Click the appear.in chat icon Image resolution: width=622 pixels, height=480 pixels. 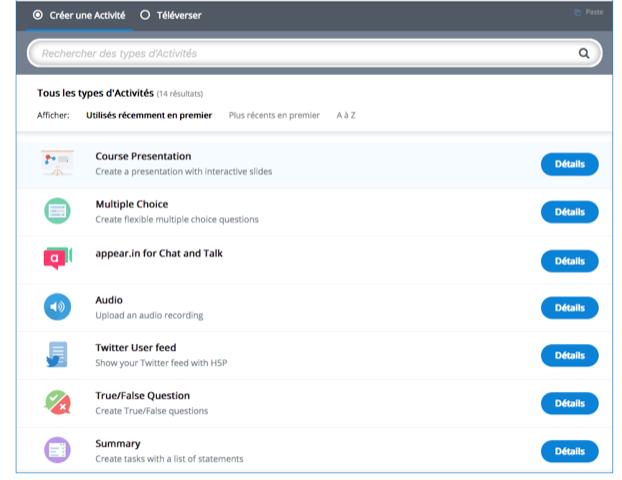tap(58, 258)
